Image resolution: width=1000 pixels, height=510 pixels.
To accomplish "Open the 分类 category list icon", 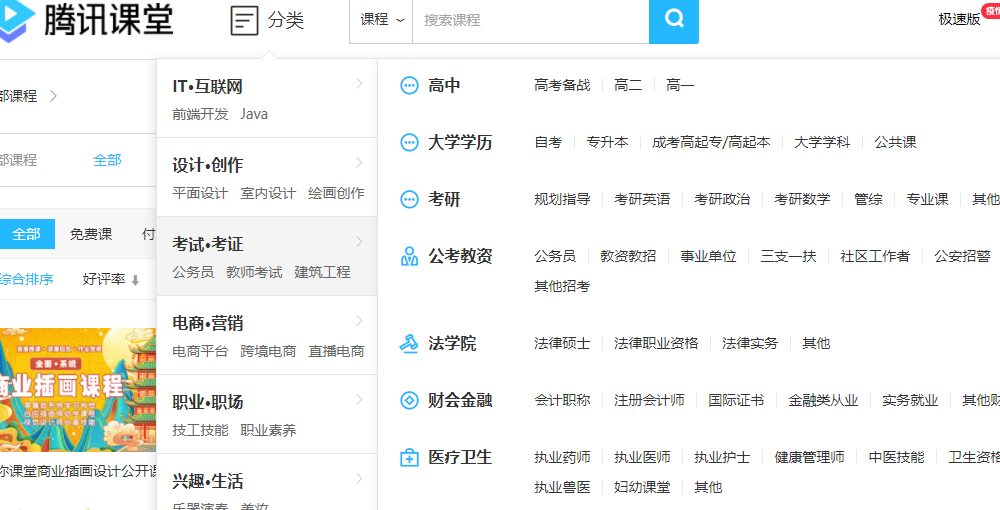I will (244, 20).
